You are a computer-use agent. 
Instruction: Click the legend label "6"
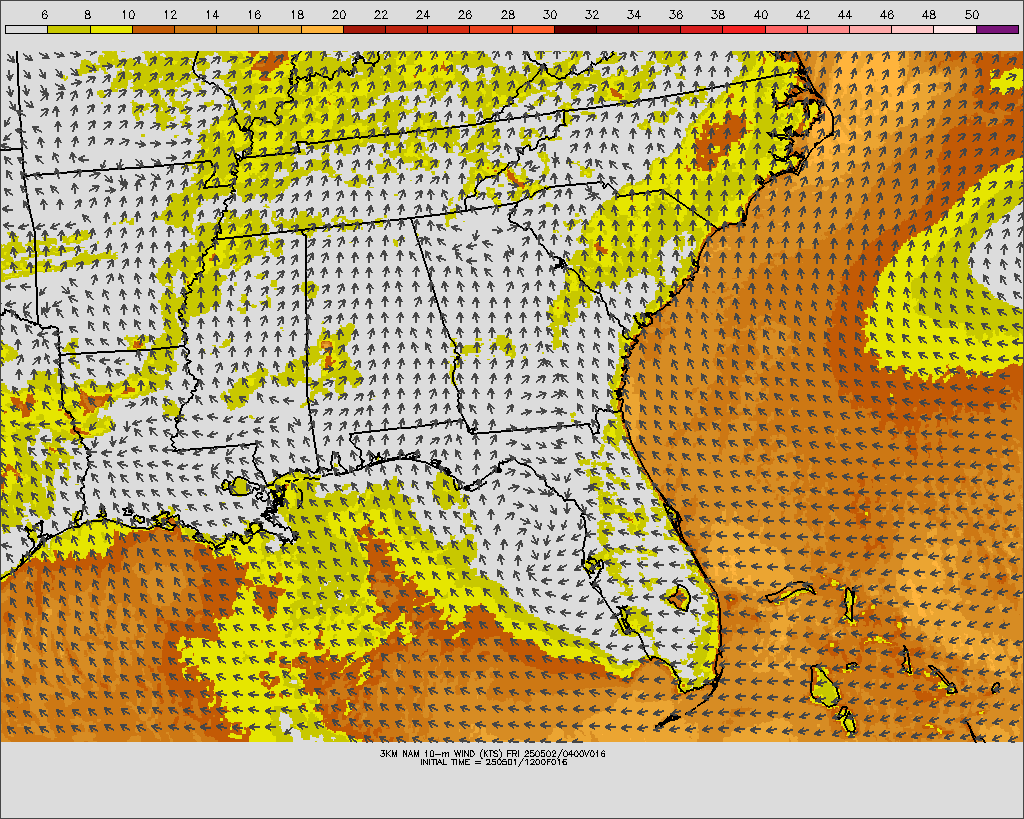(x=44, y=14)
